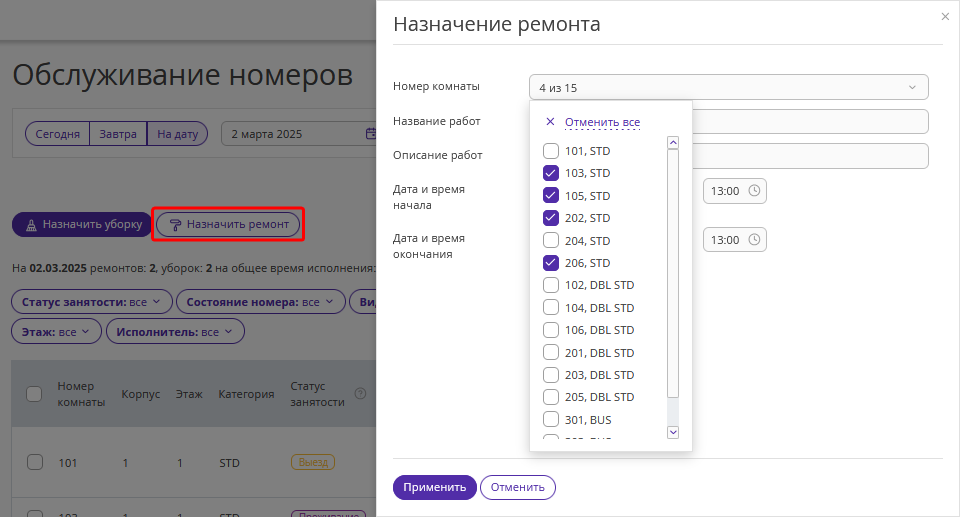This screenshot has height=517, width=960.
Task: Click the help icon next to Статус занятости column
Action: [361, 393]
